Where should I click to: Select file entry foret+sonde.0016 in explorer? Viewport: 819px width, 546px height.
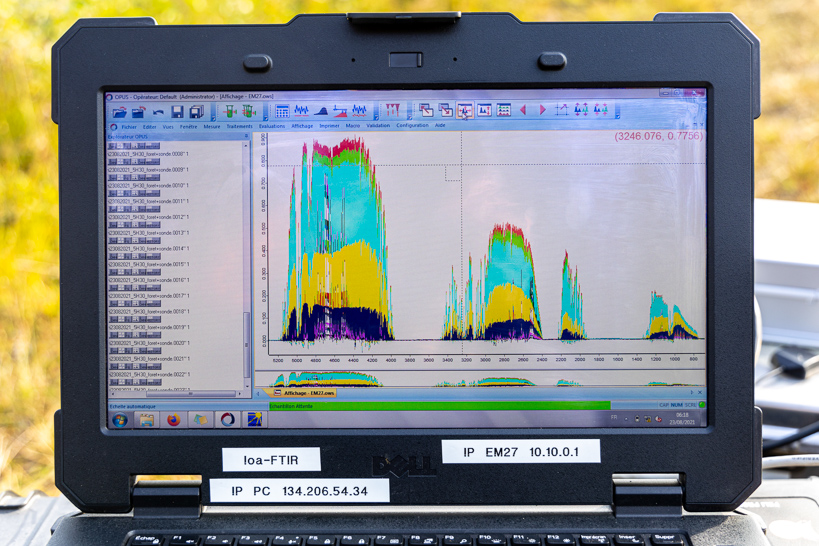point(148,280)
